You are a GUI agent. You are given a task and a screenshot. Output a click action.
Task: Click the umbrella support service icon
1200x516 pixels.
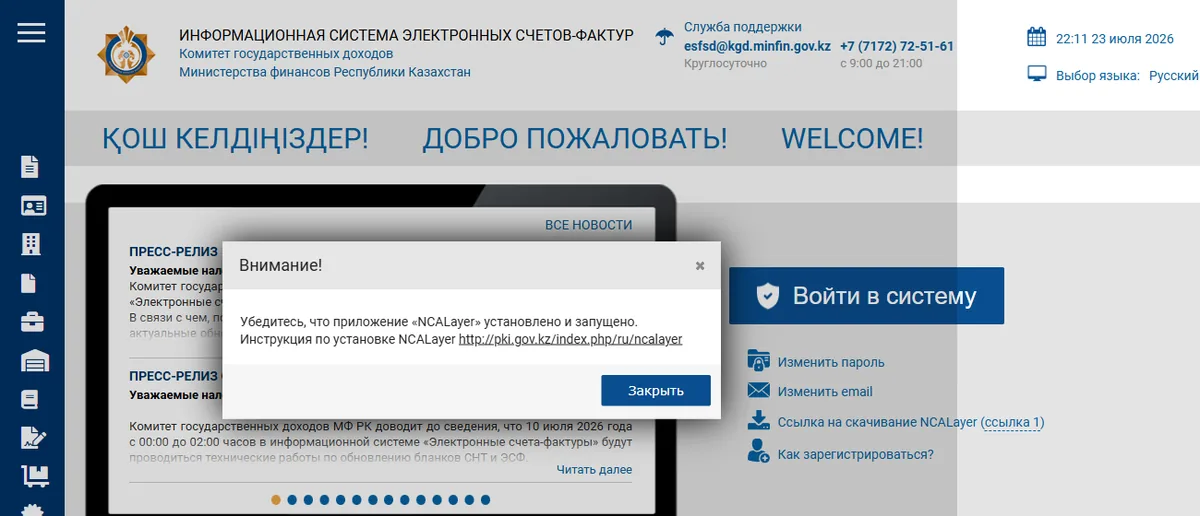point(664,37)
